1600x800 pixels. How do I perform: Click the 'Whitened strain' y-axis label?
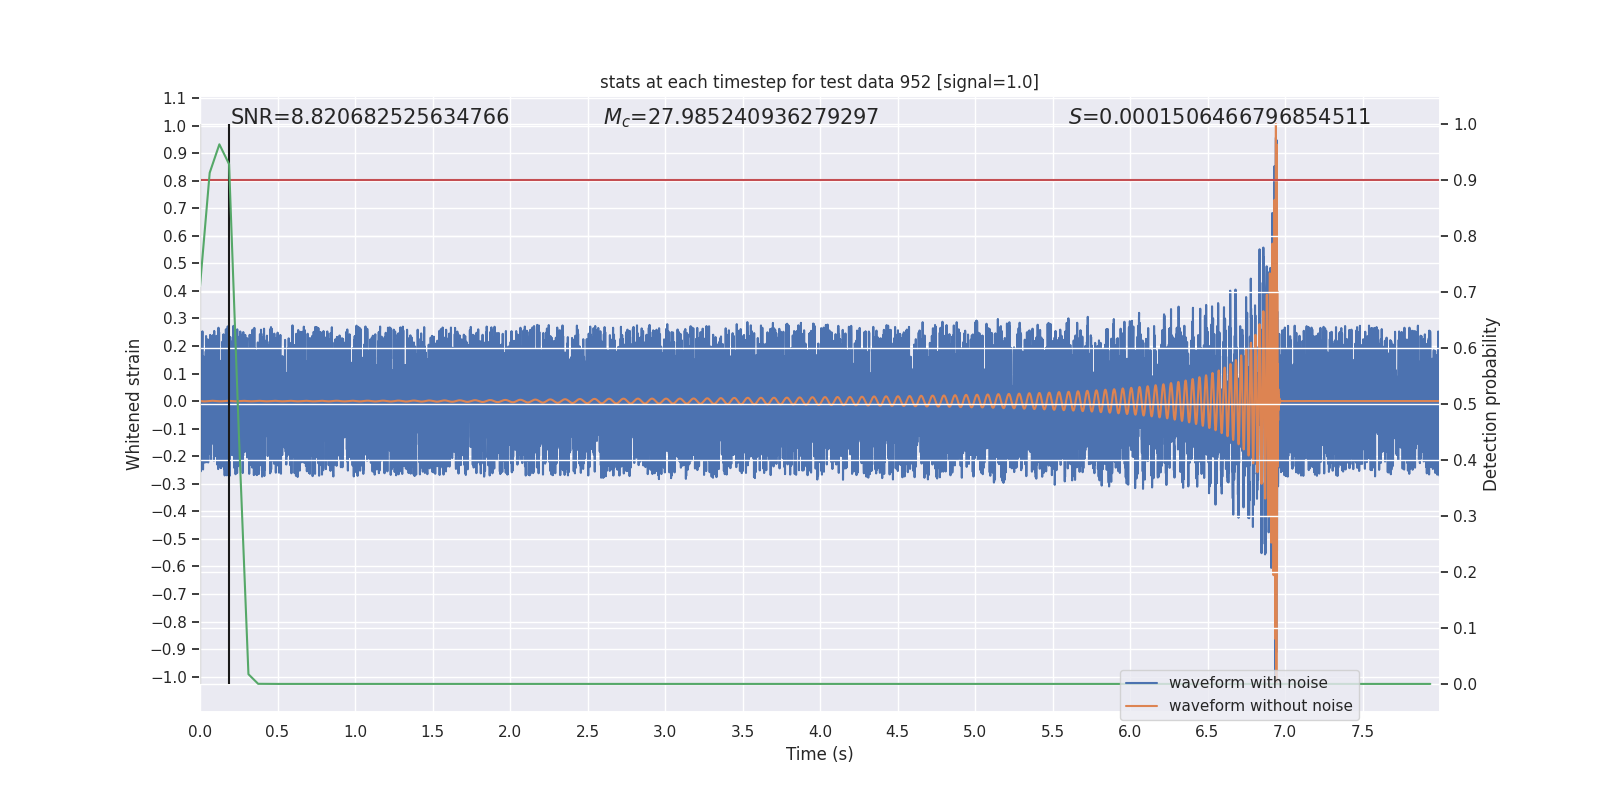click(x=133, y=404)
